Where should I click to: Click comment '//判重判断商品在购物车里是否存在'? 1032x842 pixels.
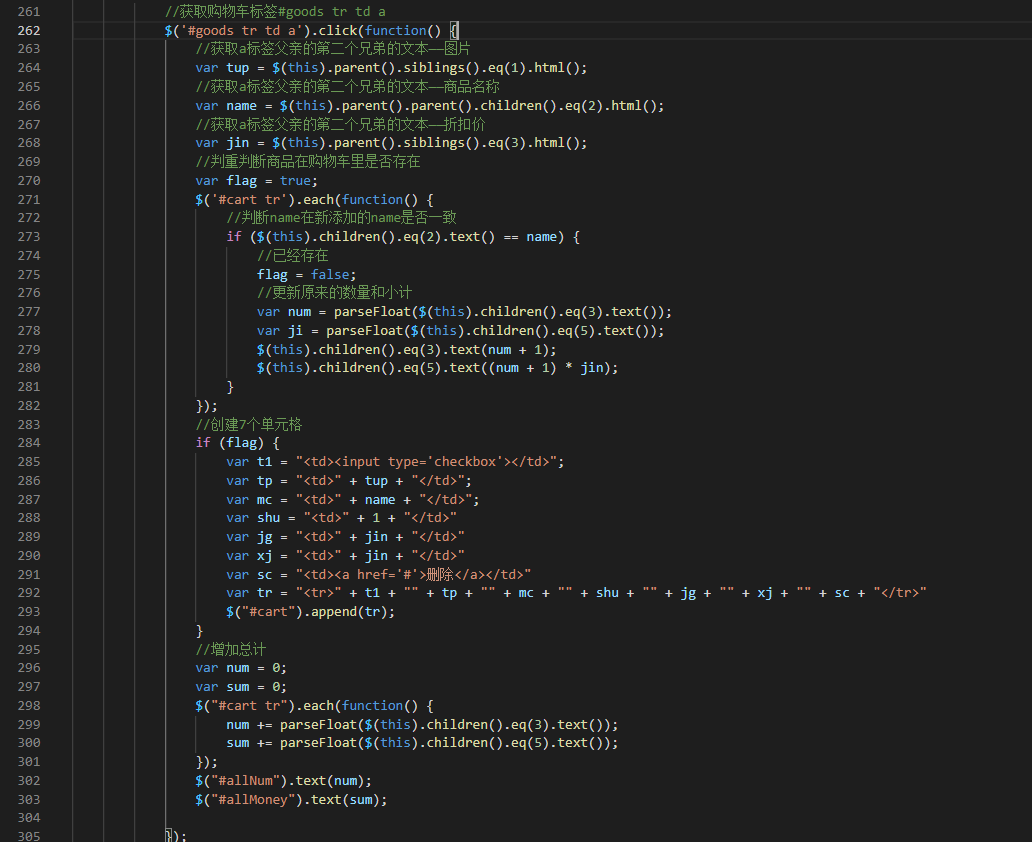(308, 162)
